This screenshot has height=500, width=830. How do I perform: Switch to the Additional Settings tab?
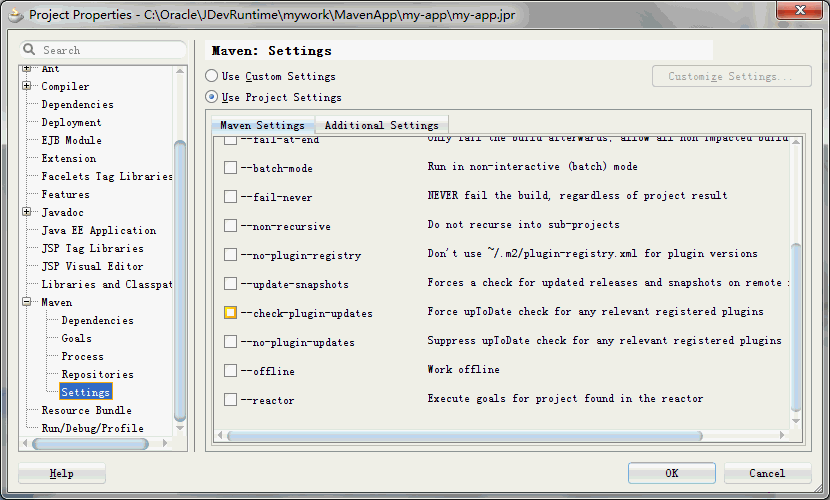click(382, 125)
